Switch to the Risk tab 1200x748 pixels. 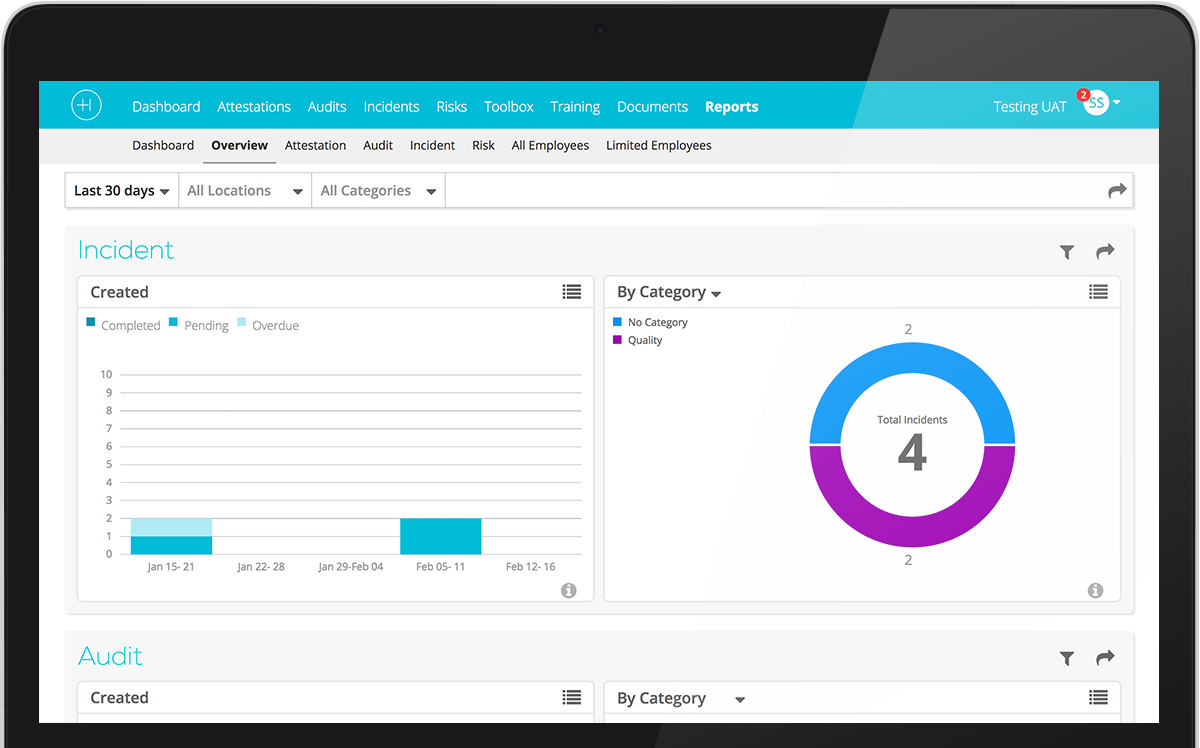[483, 145]
